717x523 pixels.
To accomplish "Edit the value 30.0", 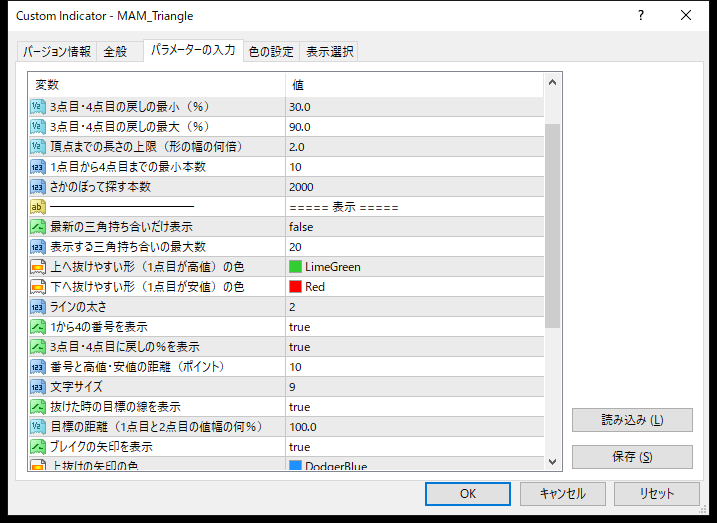I will 414,107.
